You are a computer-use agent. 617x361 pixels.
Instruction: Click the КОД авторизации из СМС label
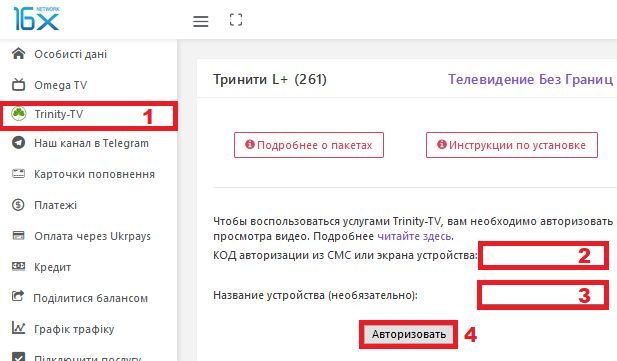pos(345,255)
